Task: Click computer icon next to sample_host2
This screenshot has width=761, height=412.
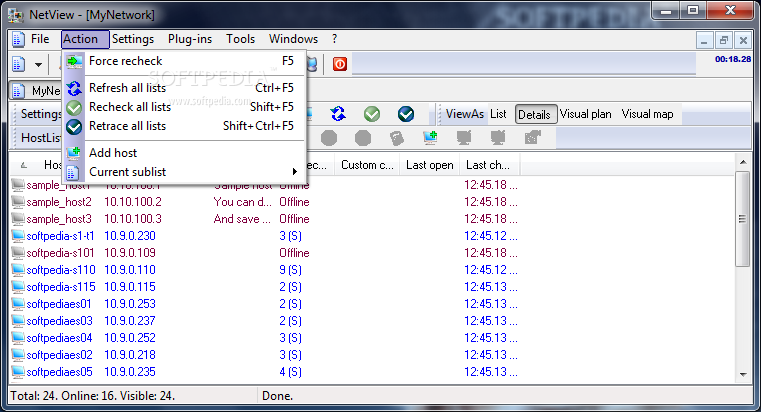Action: coord(18,202)
